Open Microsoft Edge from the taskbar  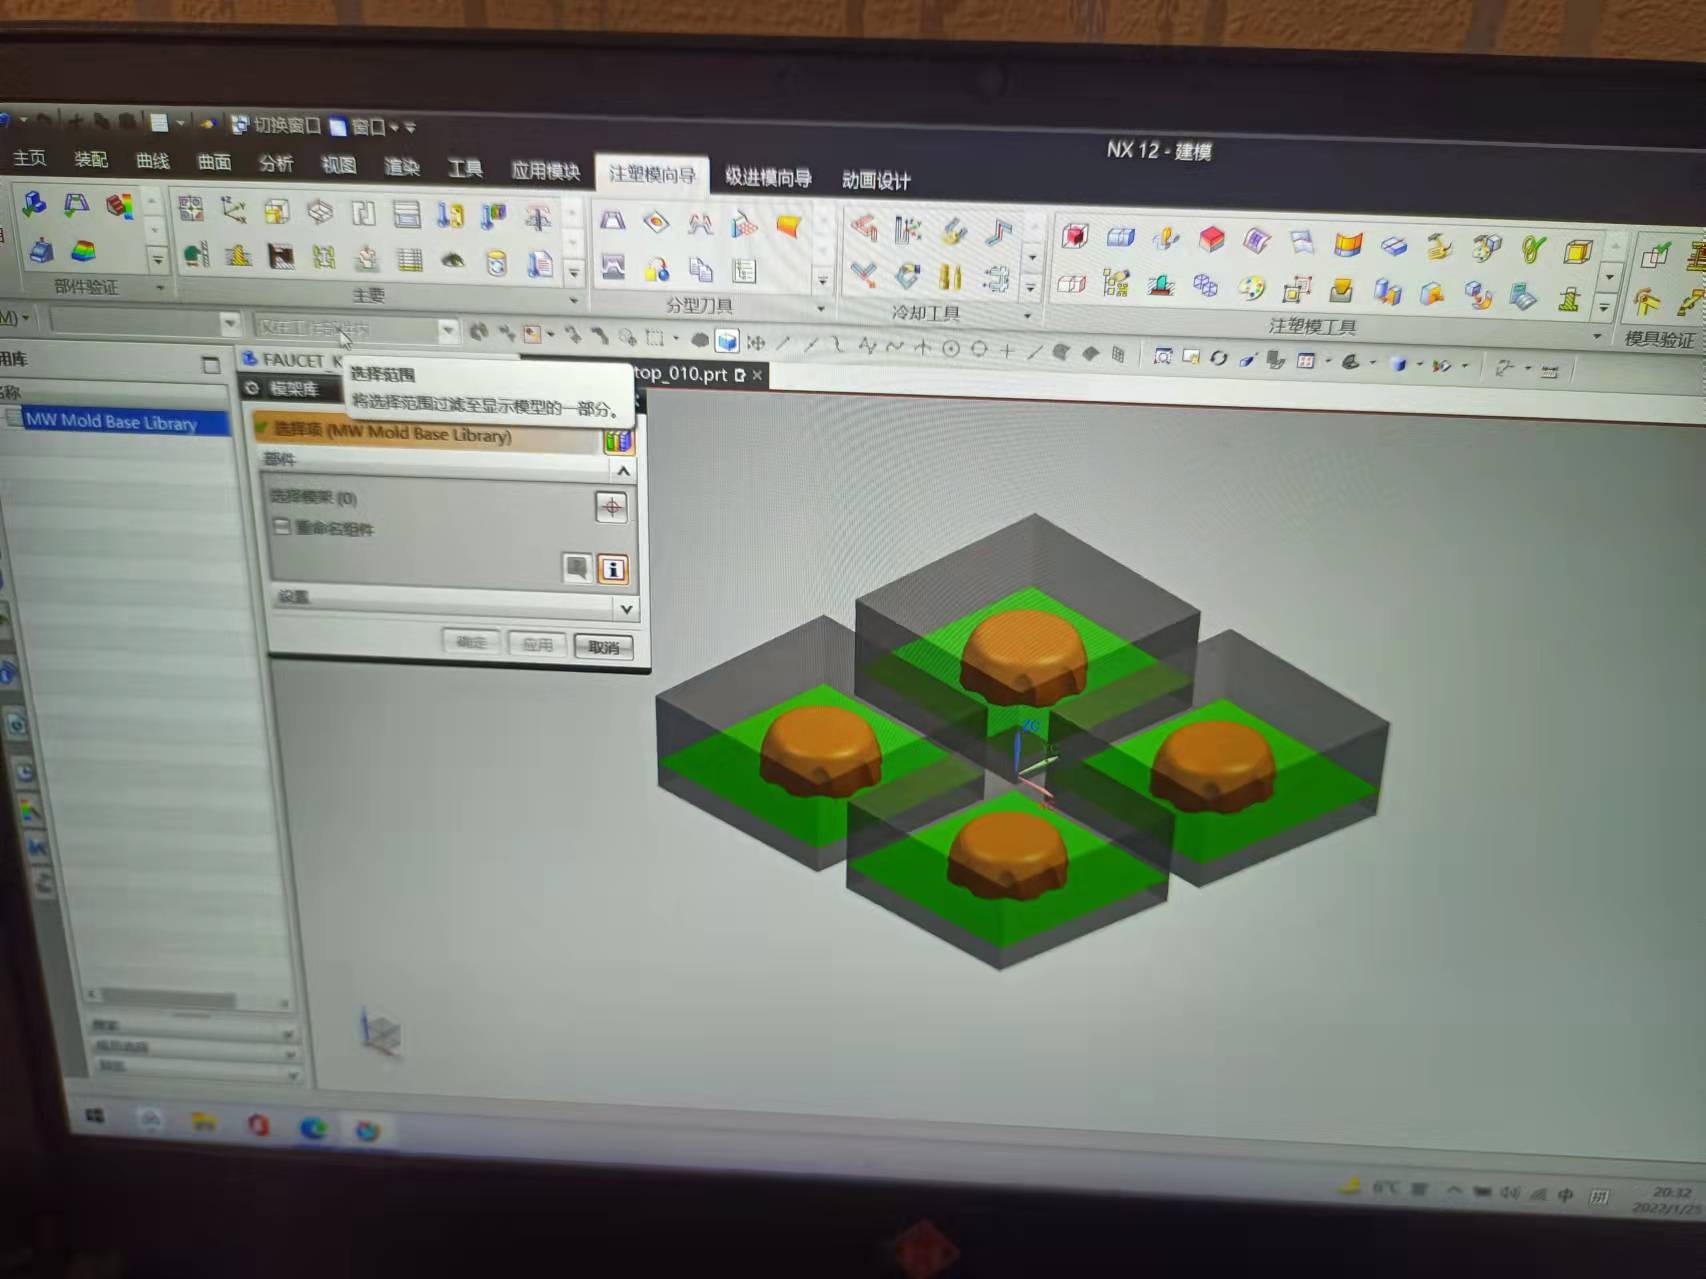pos(313,1127)
